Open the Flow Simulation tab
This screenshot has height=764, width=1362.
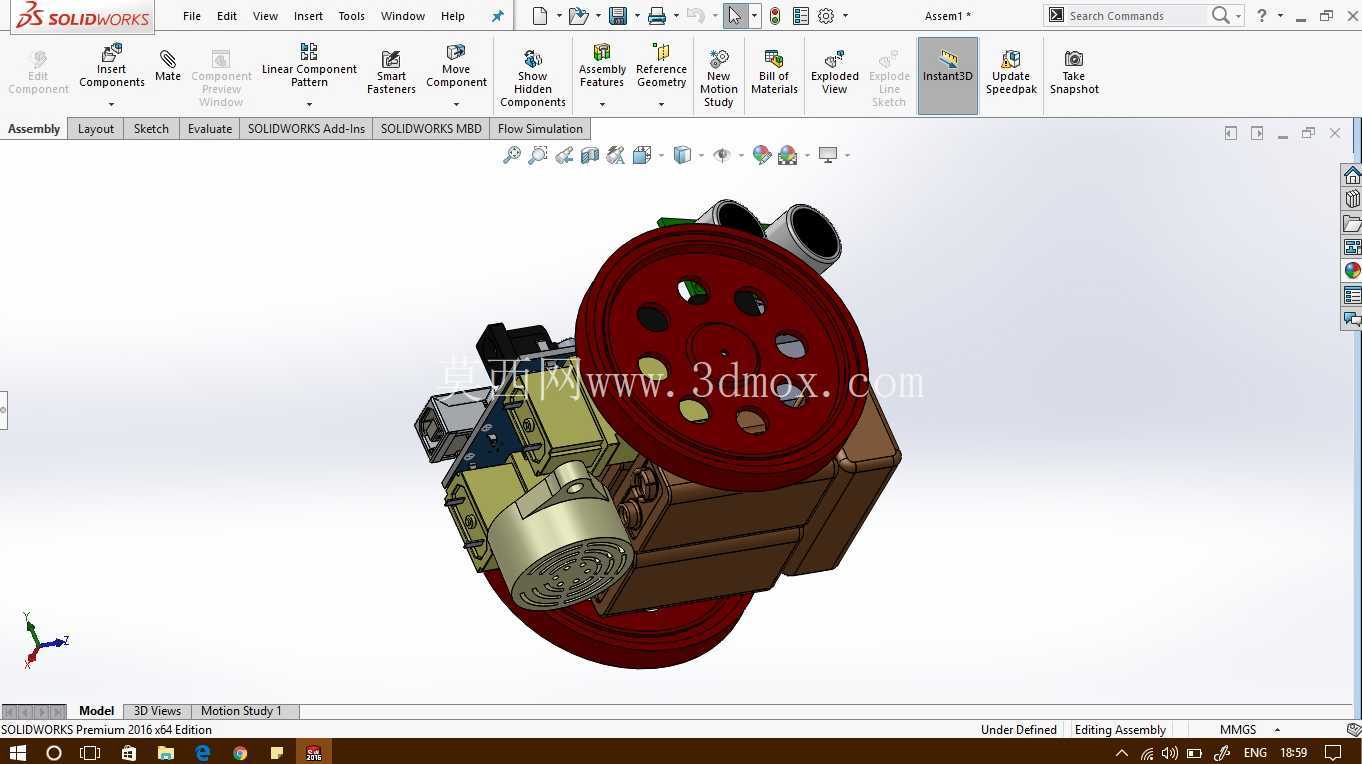click(x=540, y=129)
